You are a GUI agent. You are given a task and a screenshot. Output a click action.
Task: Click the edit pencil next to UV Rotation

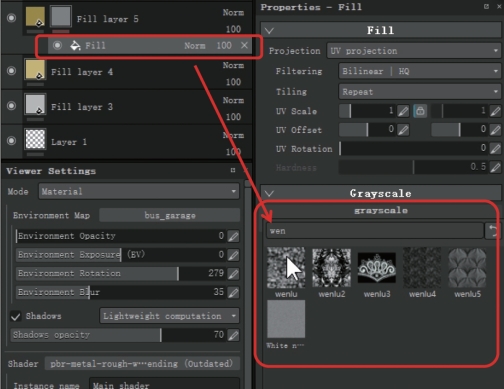tap(495, 149)
